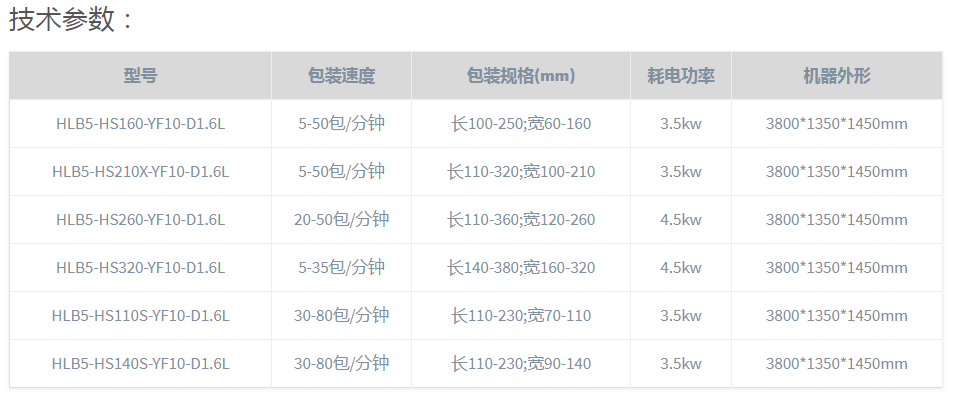The image size is (958, 406).
Task: Click the 机器外形 column header
Action: (837, 76)
